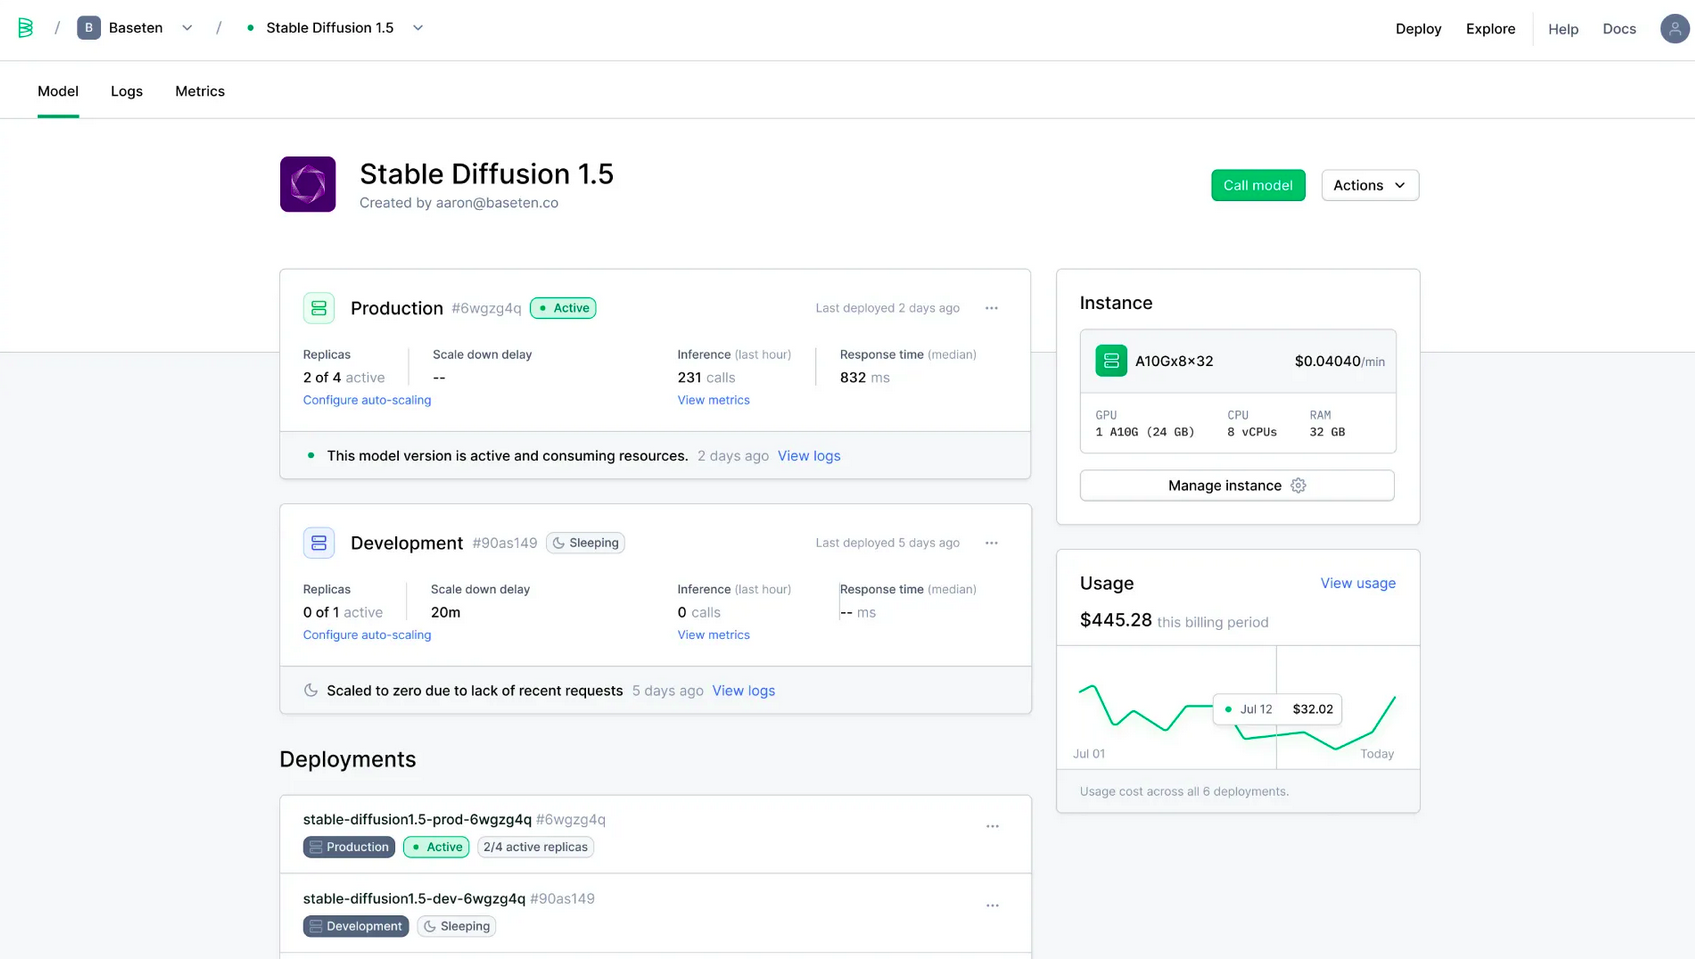Switch to the Logs tab
Image resolution: width=1695 pixels, height=959 pixels.
127,91
